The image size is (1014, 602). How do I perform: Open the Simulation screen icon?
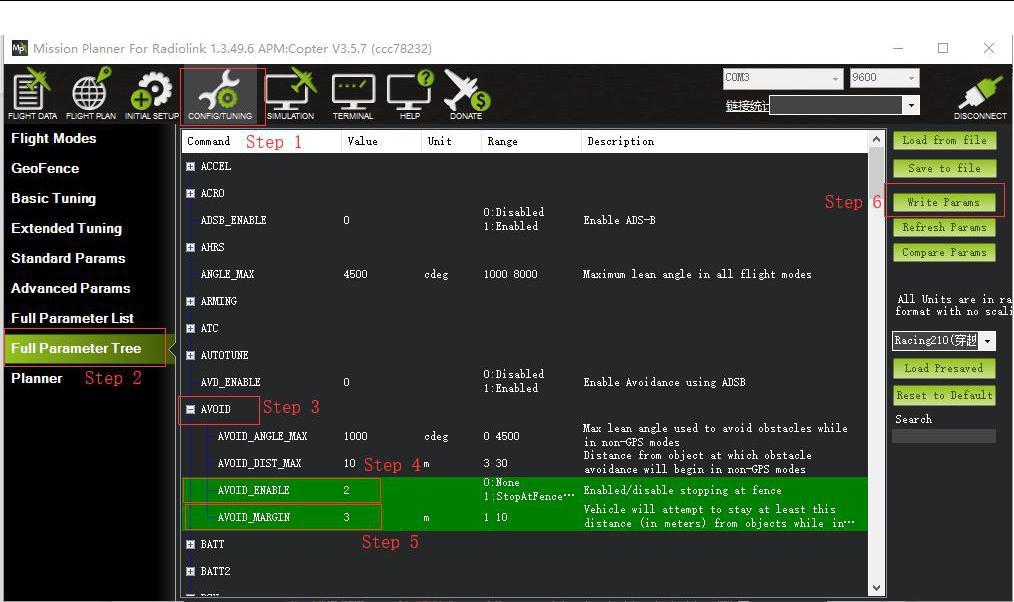(290, 94)
